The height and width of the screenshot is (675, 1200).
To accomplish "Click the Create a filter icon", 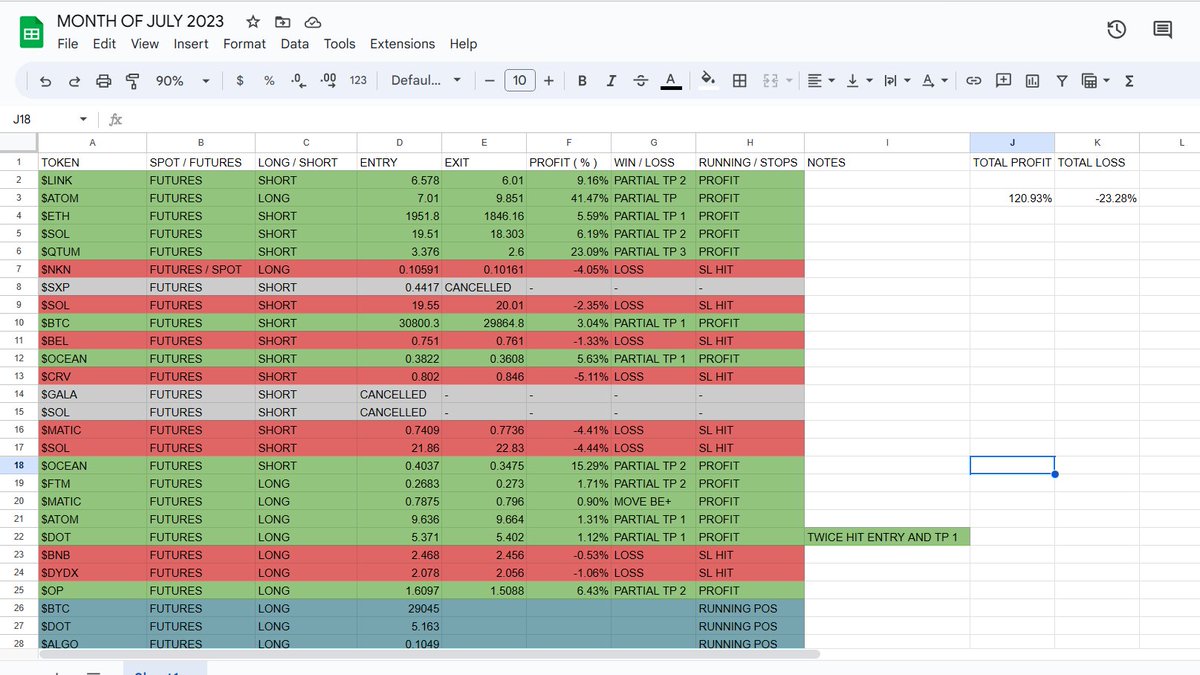I will click(1062, 81).
